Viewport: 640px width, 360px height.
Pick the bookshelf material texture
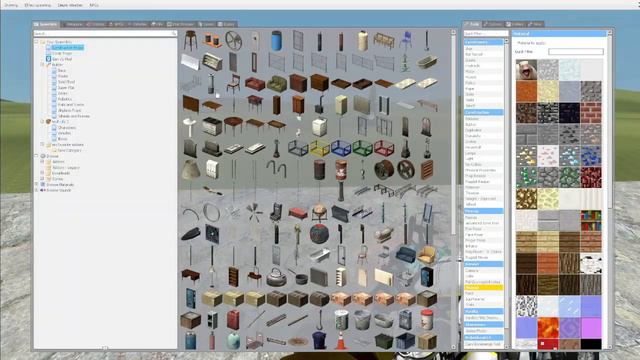coord(591,220)
